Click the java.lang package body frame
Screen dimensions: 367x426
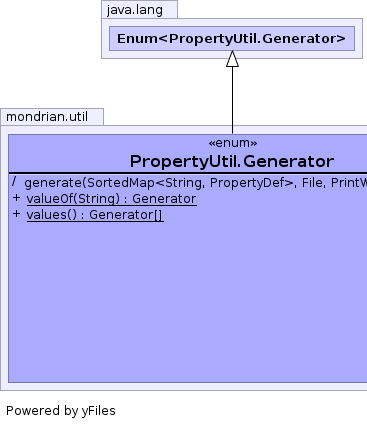232,39
